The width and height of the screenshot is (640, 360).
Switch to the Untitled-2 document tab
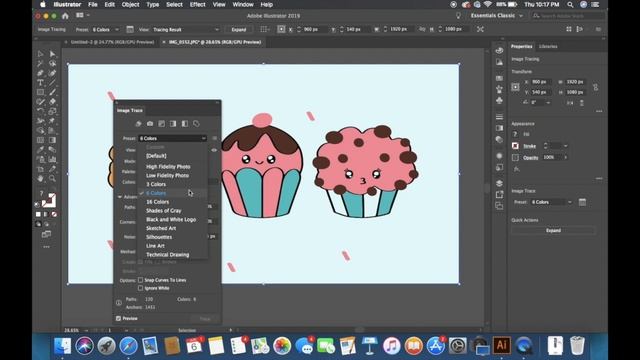[x=112, y=42]
